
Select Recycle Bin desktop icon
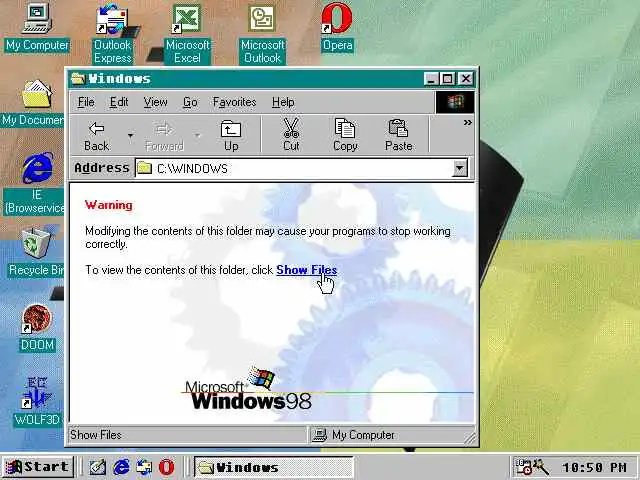(36, 253)
